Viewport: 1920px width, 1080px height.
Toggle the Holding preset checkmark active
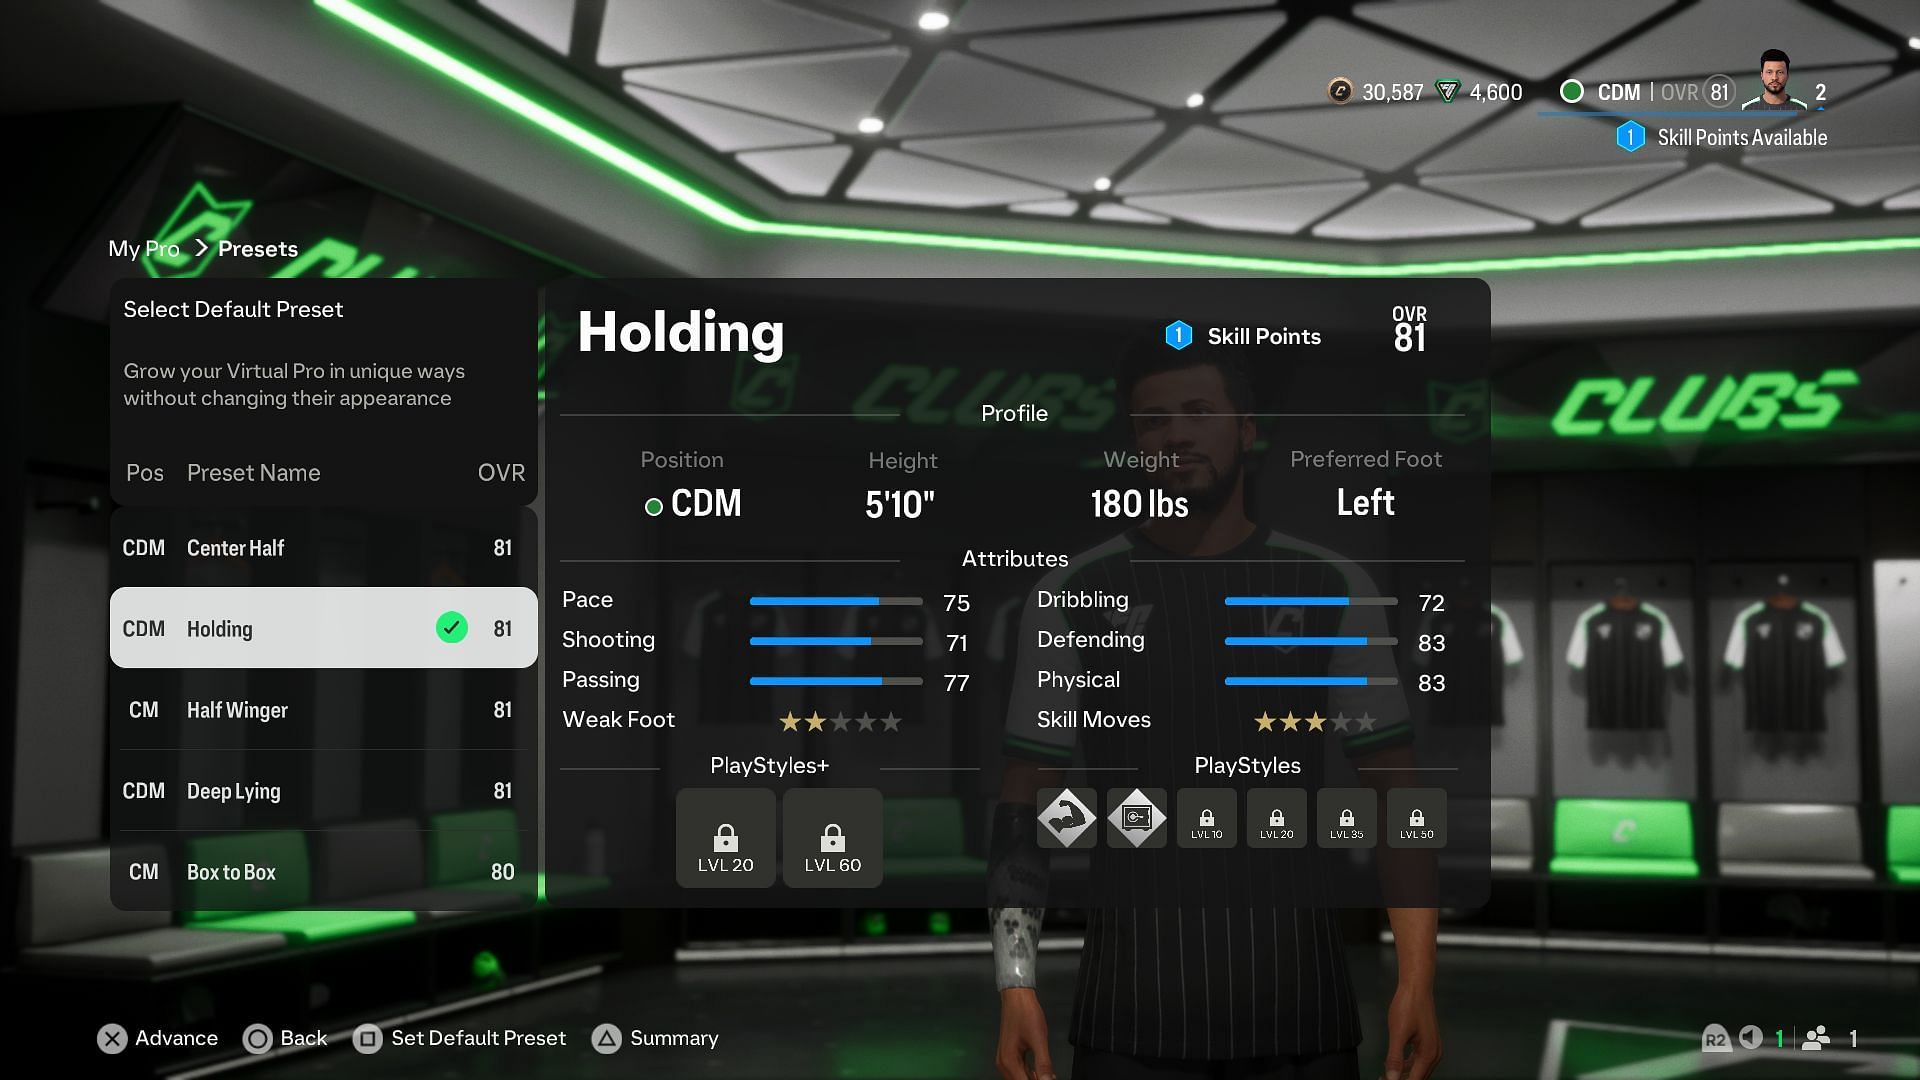coord(451,628)
